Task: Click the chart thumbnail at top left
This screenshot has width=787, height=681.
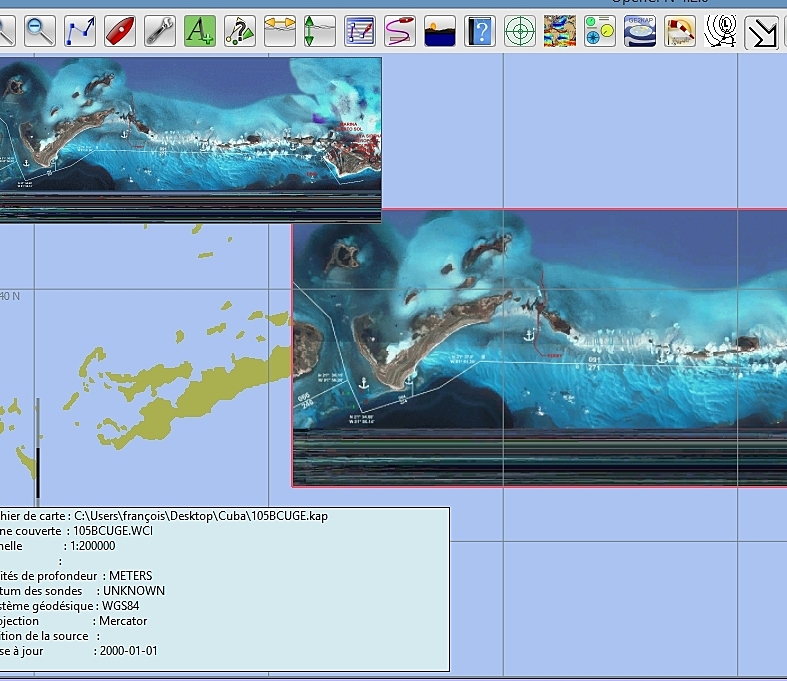Action: pyautogui.click(x=190, y=140)
